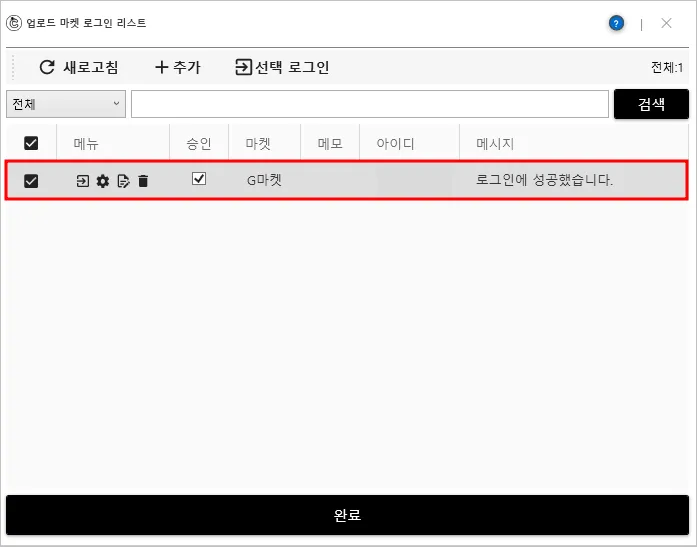This screenshot has width=697, height=547.
Task: Toggle the 승인 checkbox in the G마켓 row
Action: pos(199,179)
